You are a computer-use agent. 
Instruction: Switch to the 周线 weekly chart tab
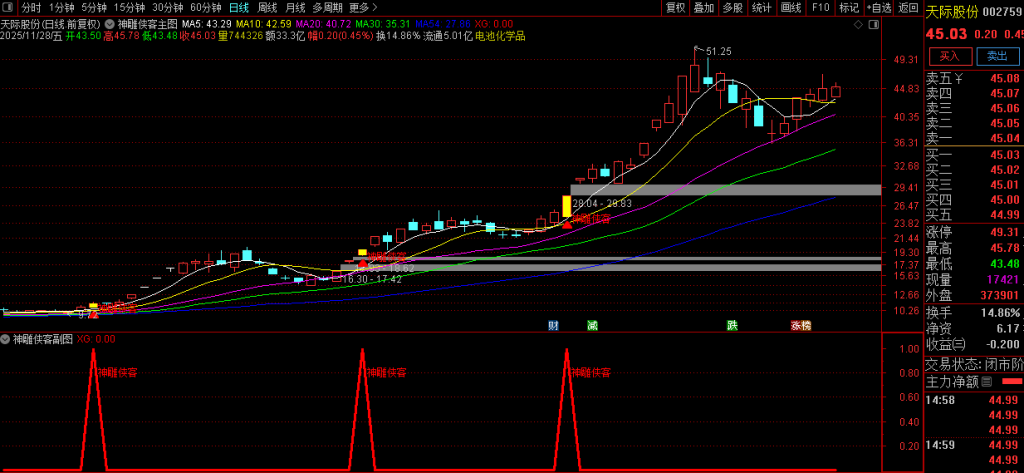click(267, 7)
